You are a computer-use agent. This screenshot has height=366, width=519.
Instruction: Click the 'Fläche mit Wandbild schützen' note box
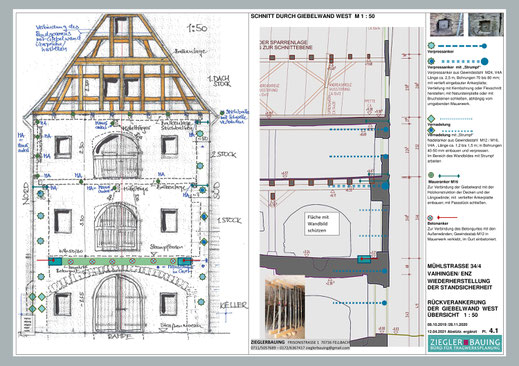(x=322, y=224)
